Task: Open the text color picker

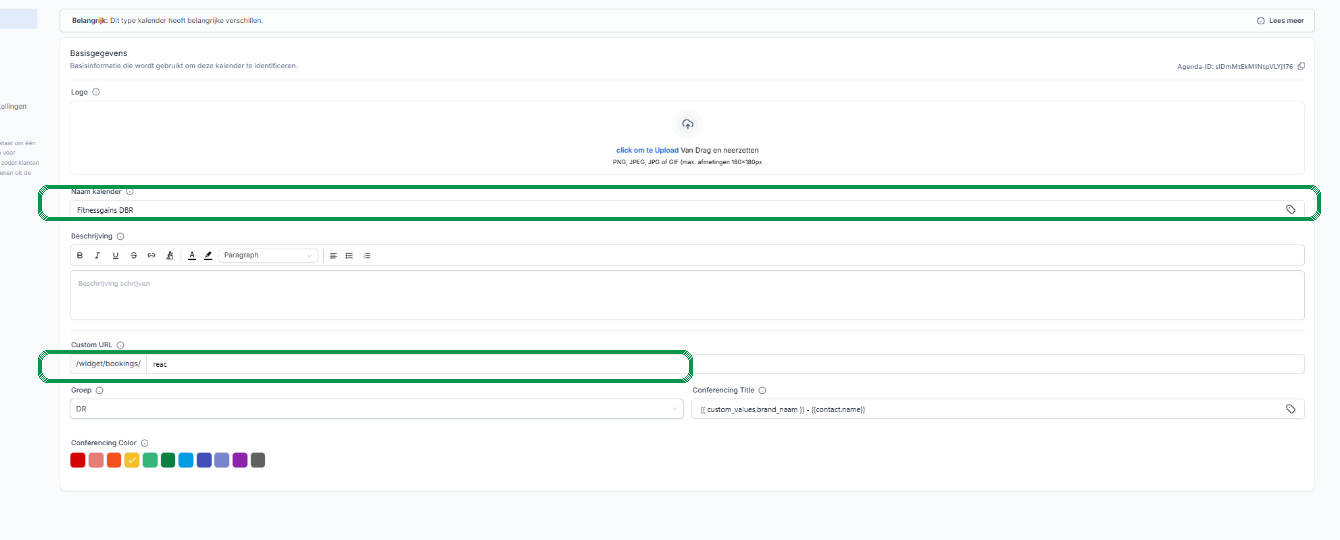Action: point(192,255)
